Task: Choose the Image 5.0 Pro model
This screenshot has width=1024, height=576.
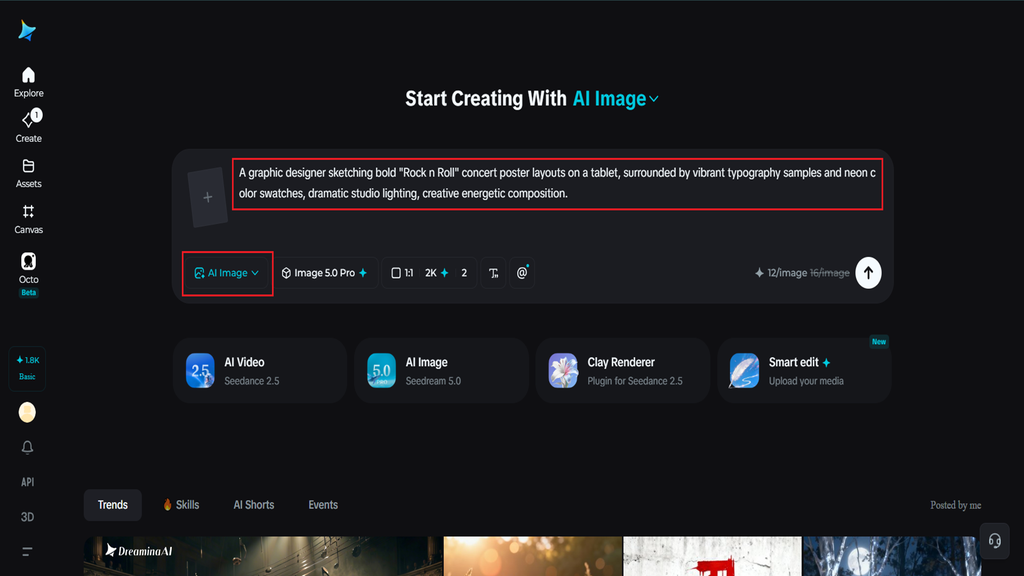Action: point(325,273)
